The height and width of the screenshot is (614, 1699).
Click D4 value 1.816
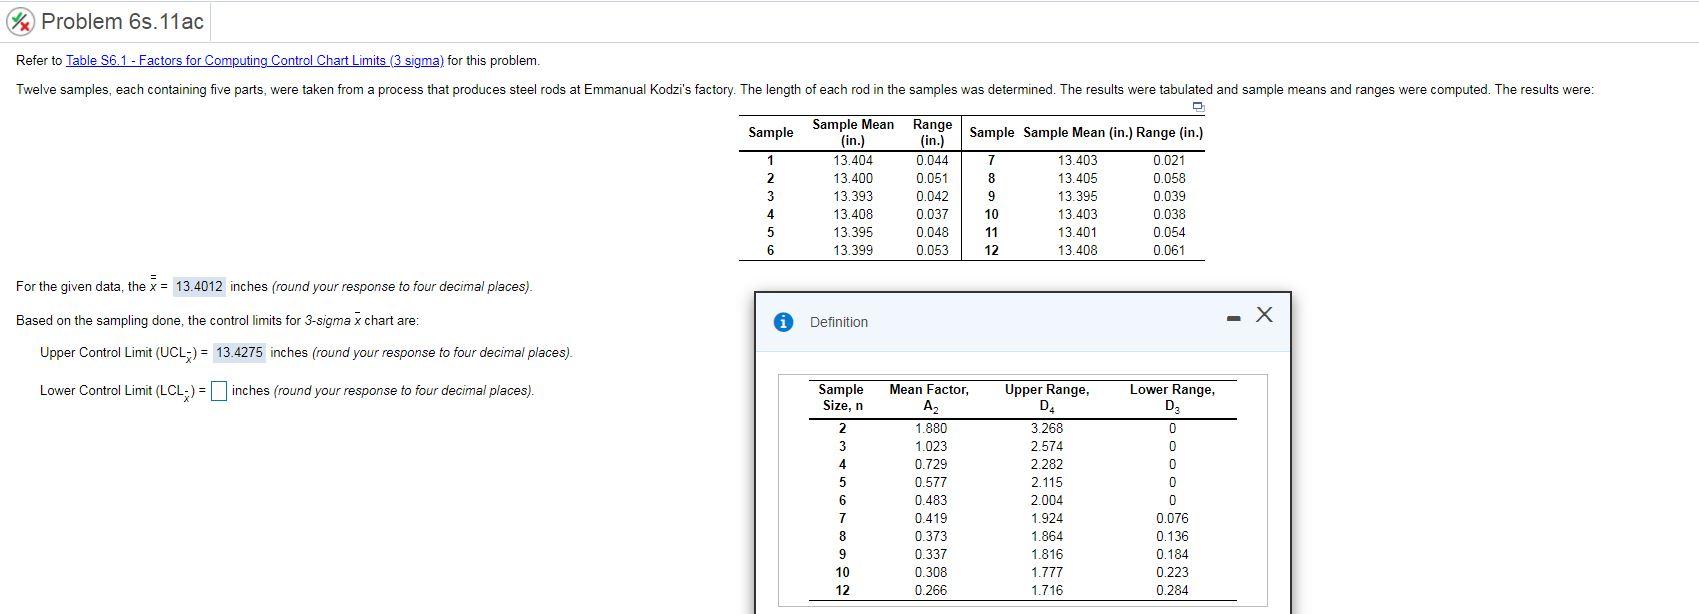click(x=1047, y=554)
